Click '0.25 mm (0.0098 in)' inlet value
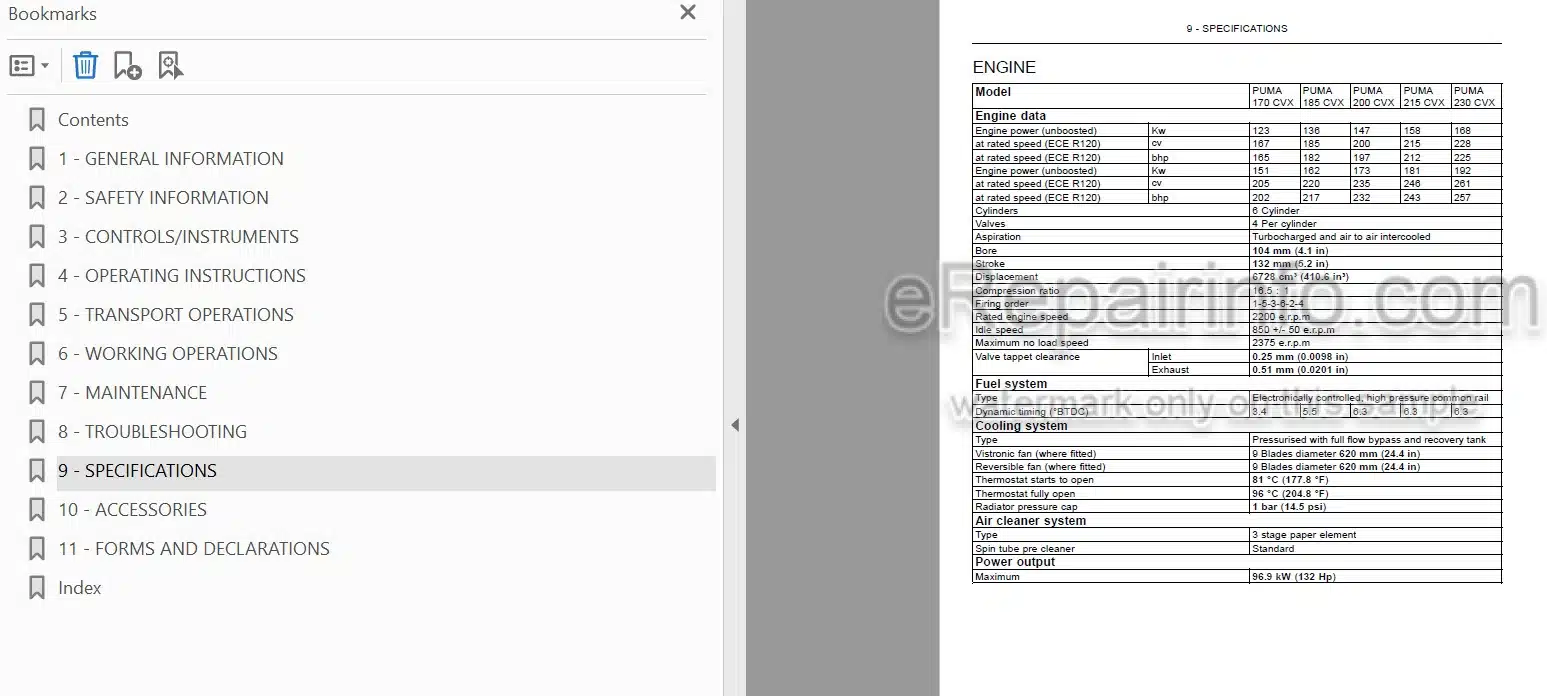1547x696 pixels. point(1300,357)
